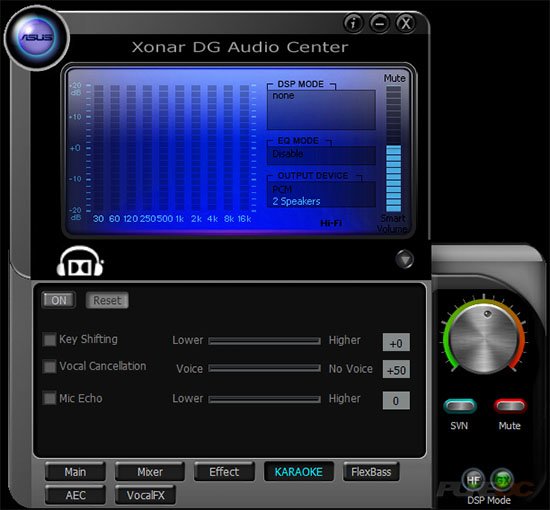The height and width of the screenshot is (510, 550).
Task: Click the Smart Volume label
Action: 392,223
